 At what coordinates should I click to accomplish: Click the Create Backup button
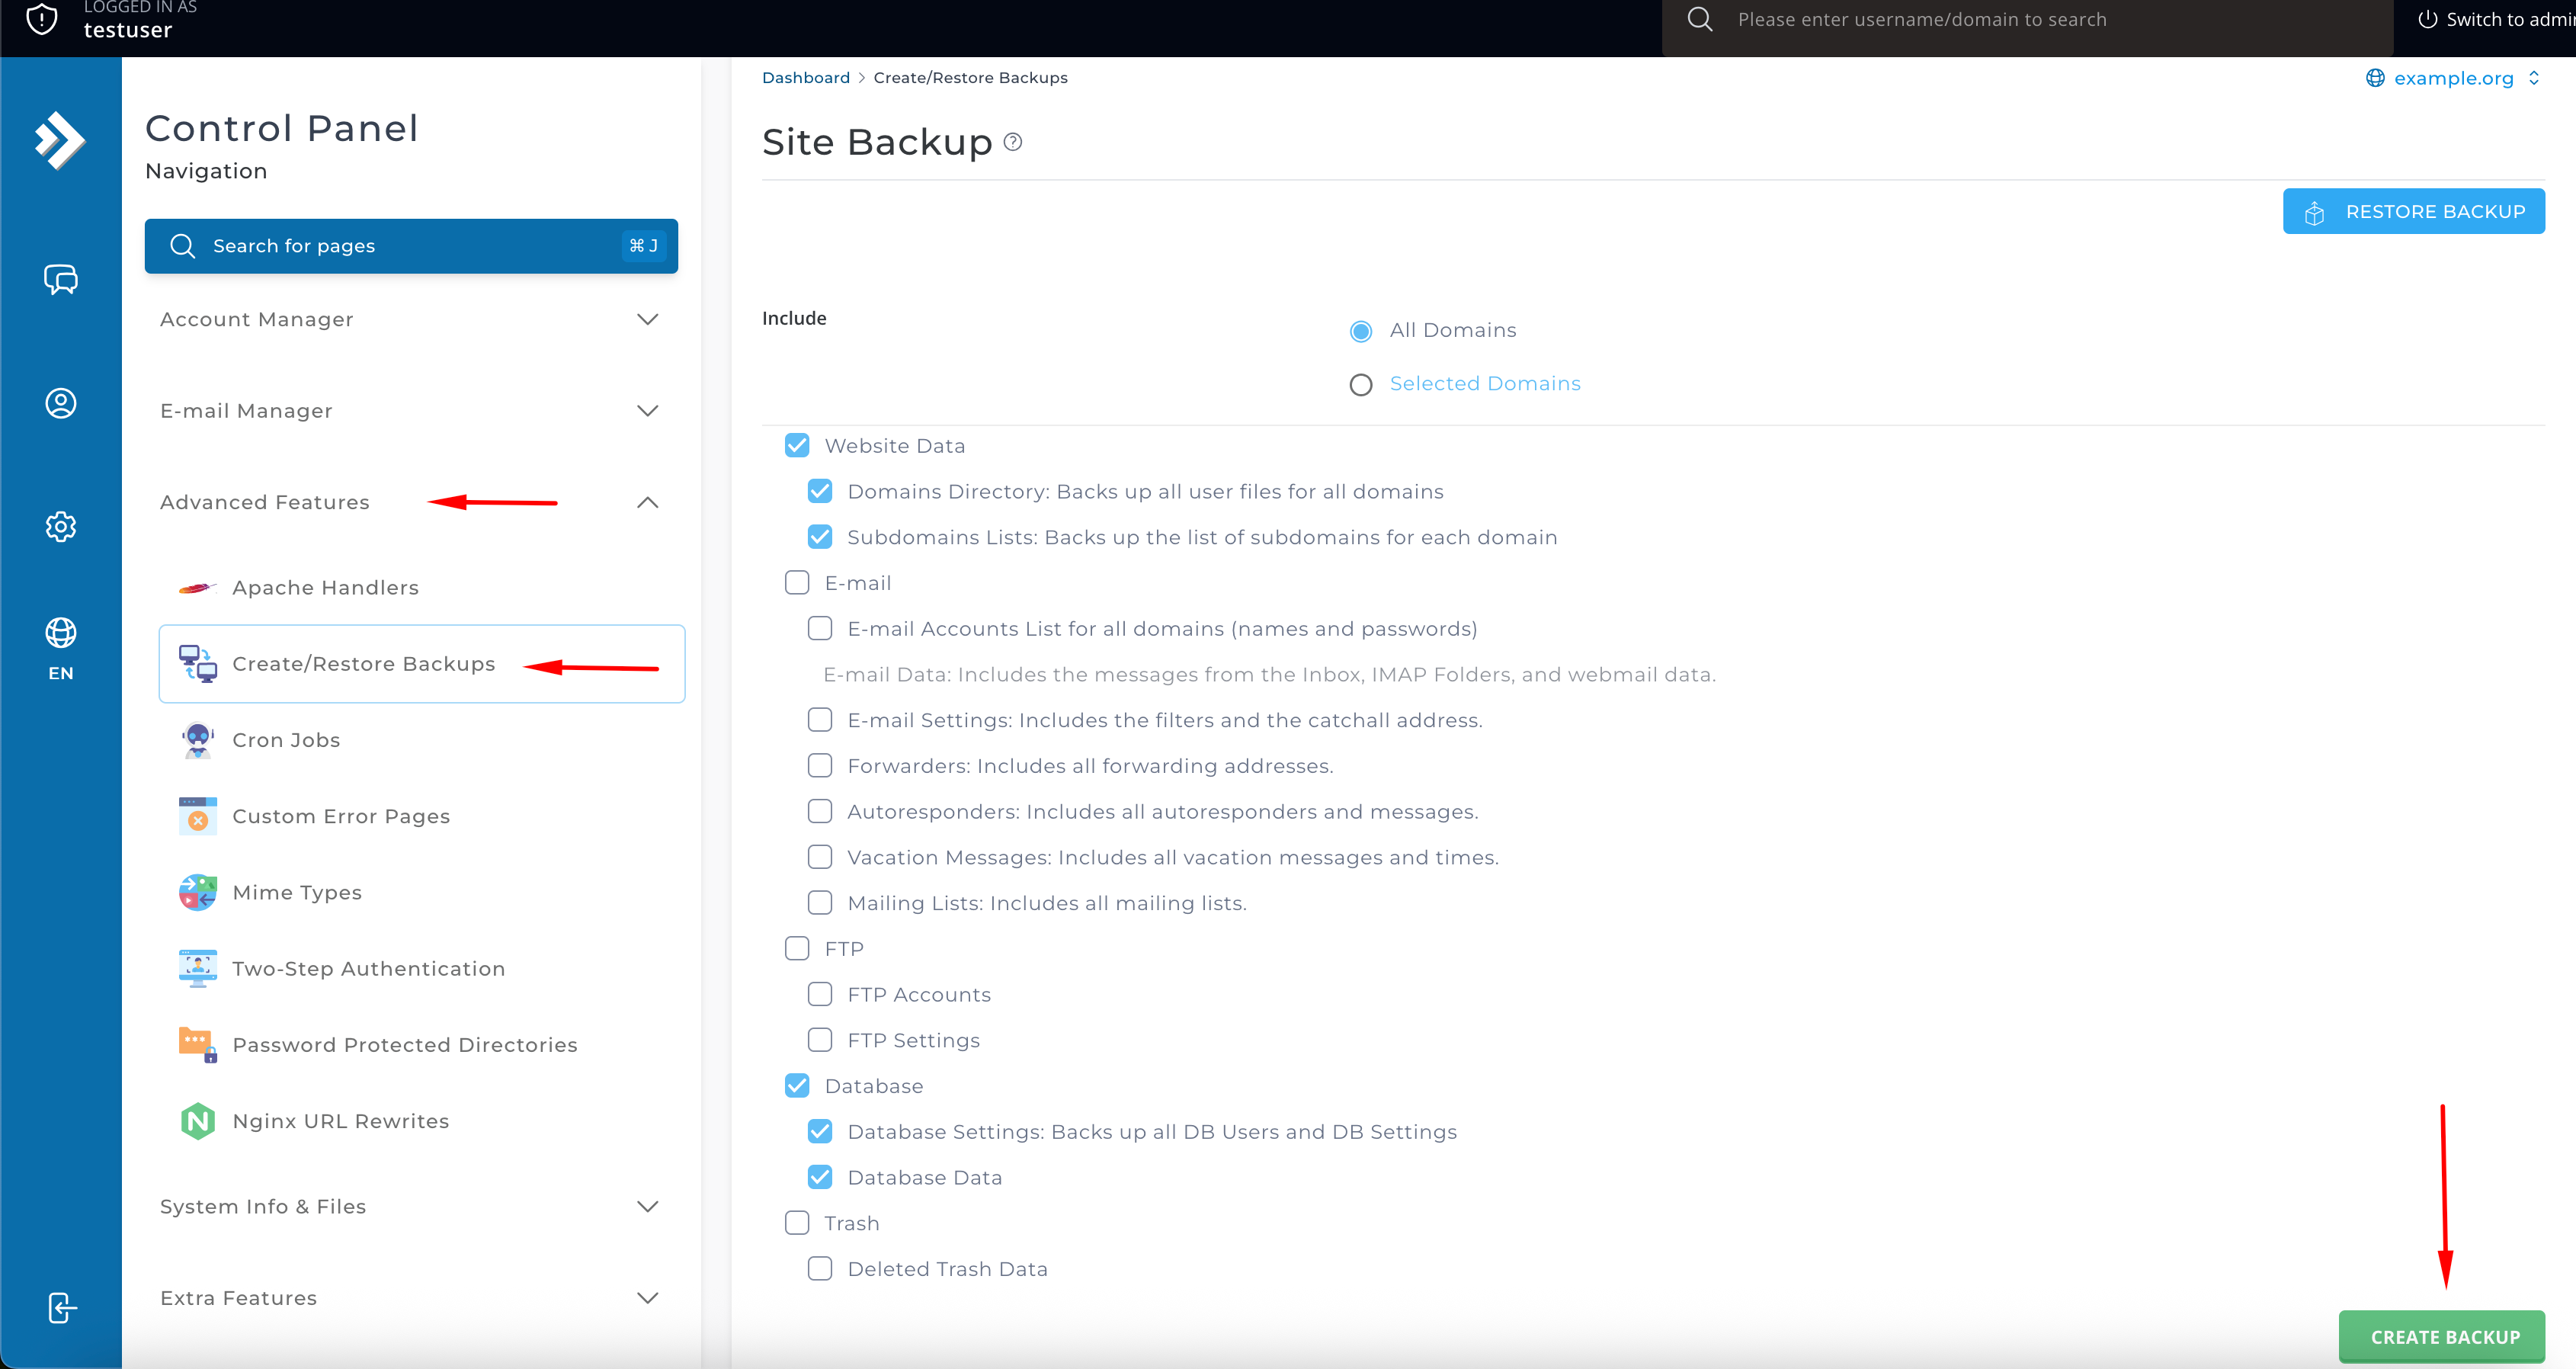click(x=2443, y=1336)
